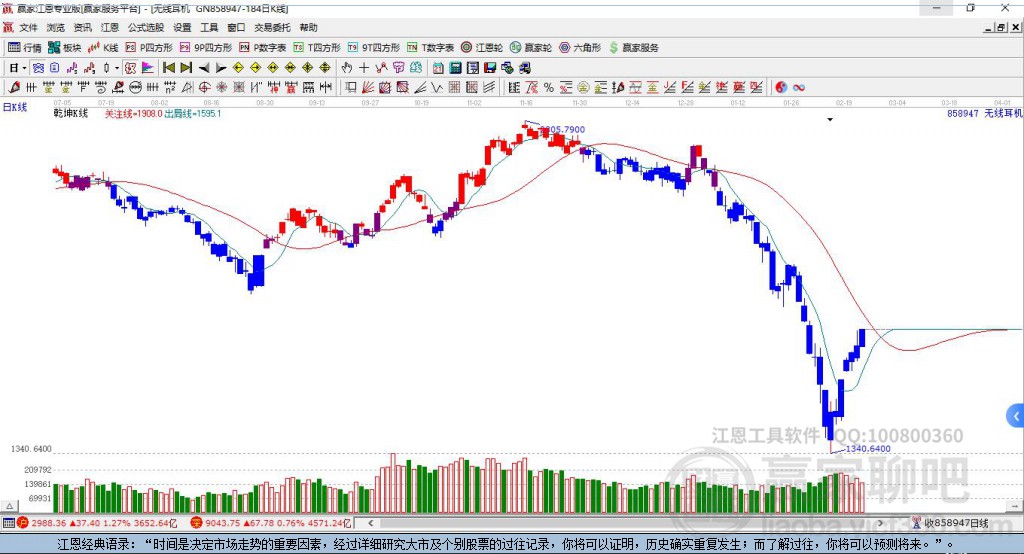Open the 江恩 menu
The width and height of the screenshot is (1024, 554).
tap(110, 27)
